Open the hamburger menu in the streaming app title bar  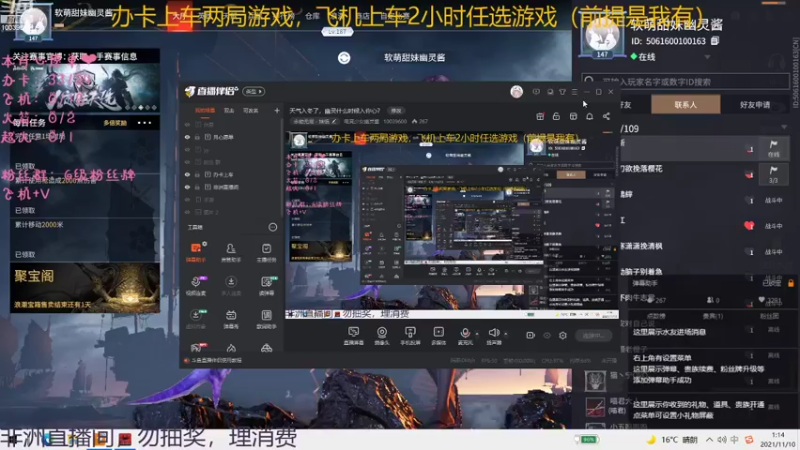pos(574,92)
